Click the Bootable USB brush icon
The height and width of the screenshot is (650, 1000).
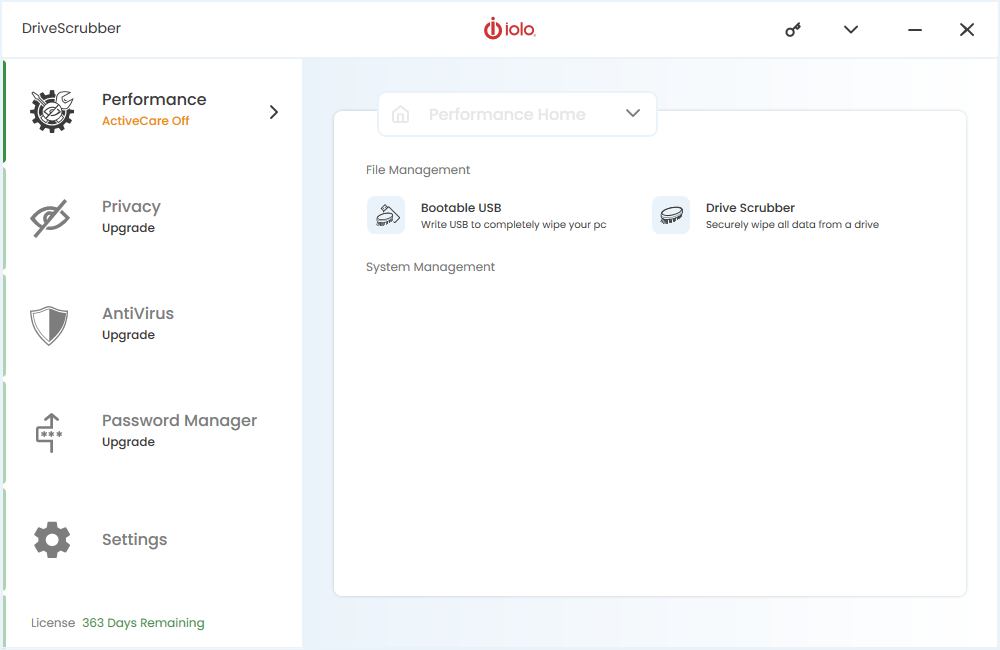pyautogui.click(x=386, y=215)
